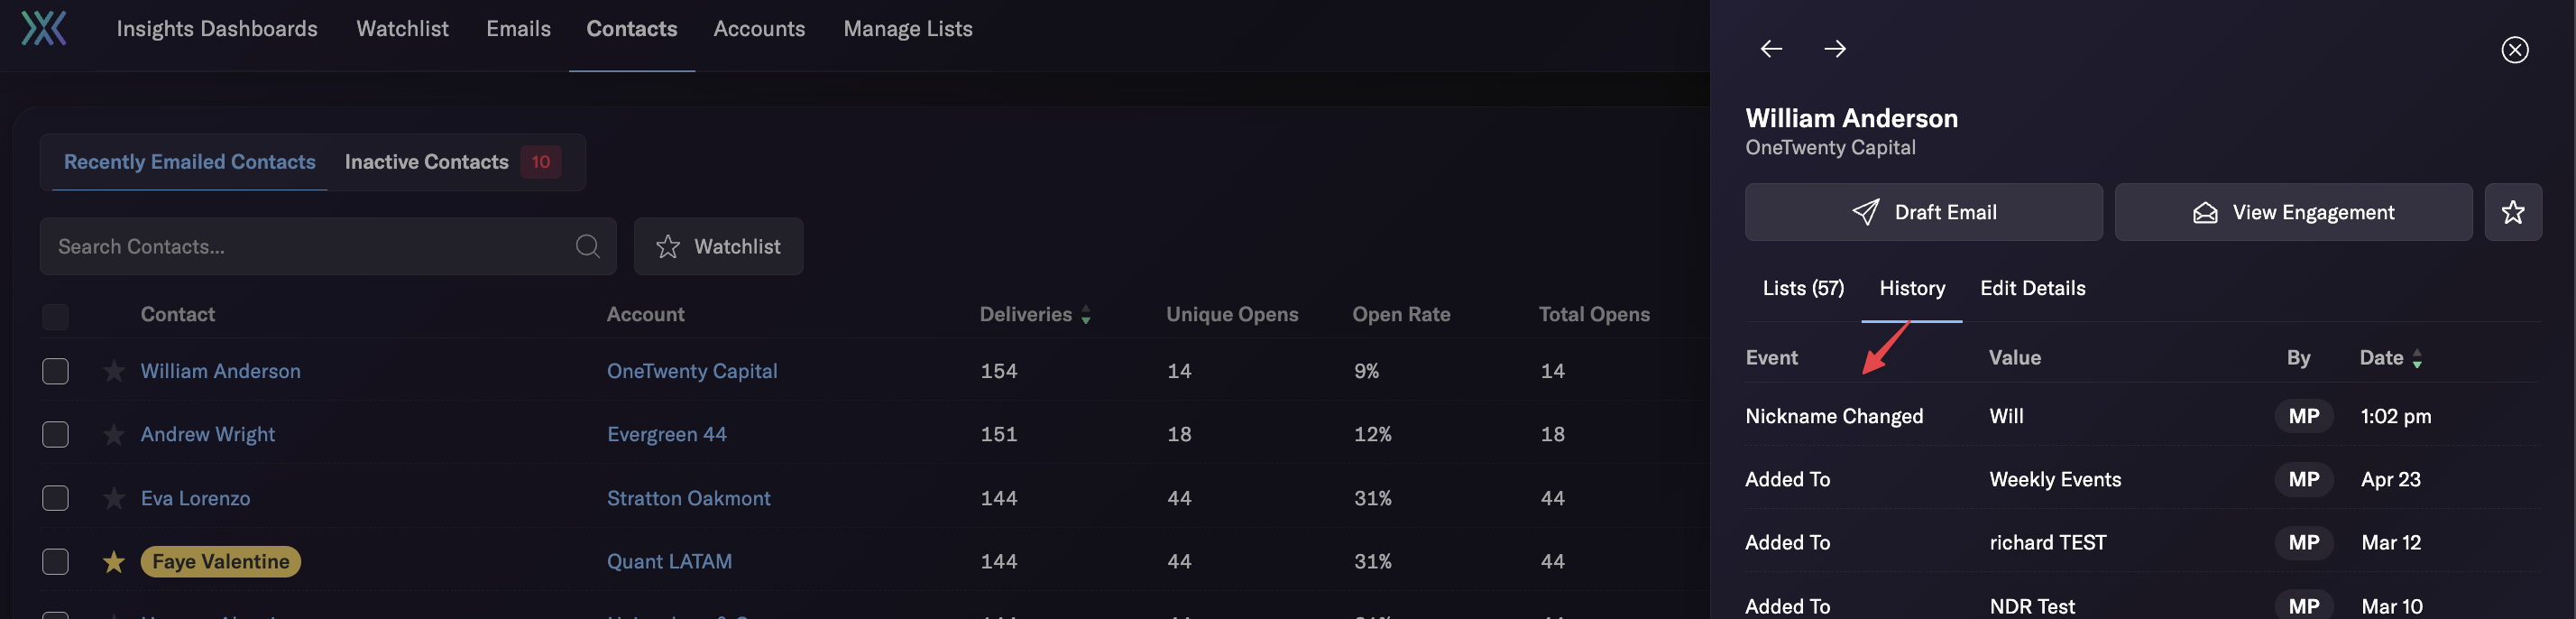Go to next contact with right arrow

[1834, 49]
